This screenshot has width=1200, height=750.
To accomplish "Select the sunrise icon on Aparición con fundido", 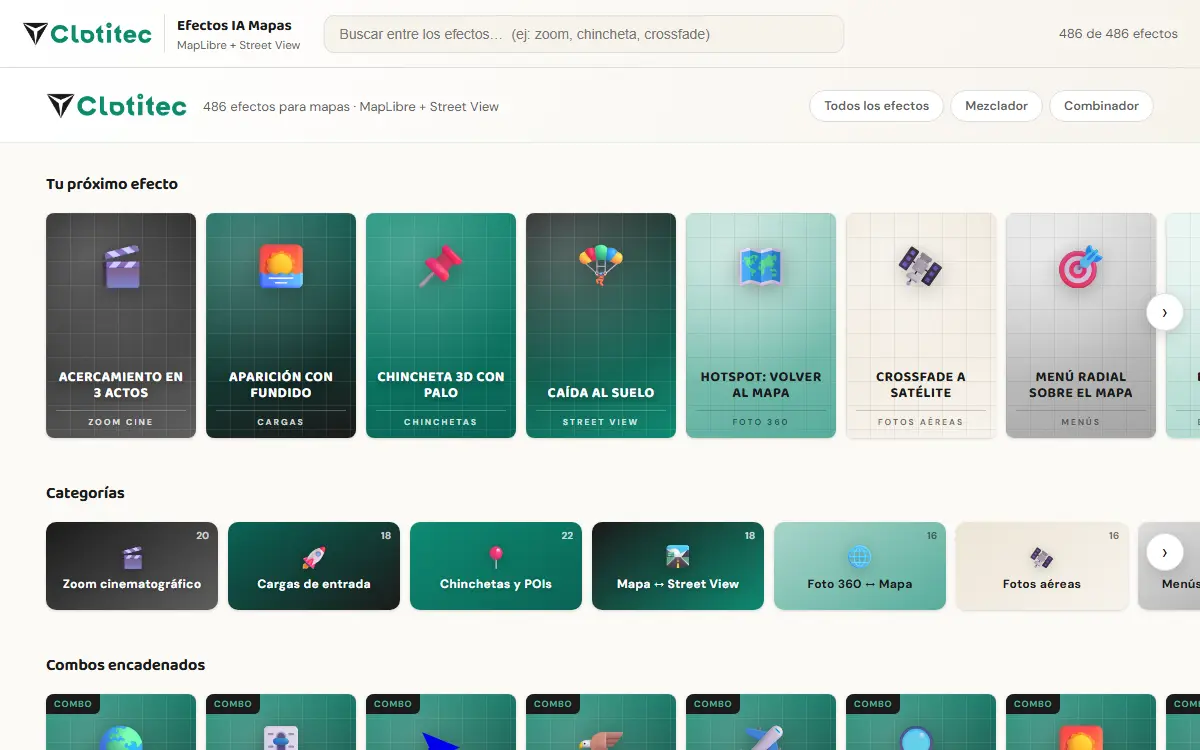I will coord(281,267).
